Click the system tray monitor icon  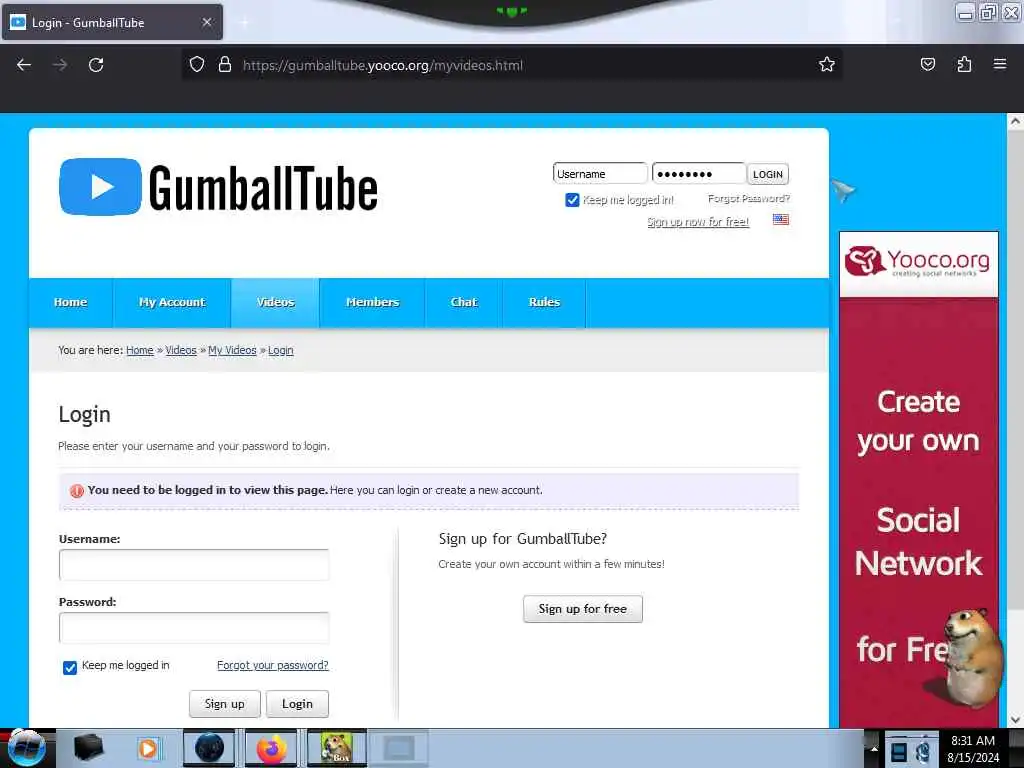(899, 751)
